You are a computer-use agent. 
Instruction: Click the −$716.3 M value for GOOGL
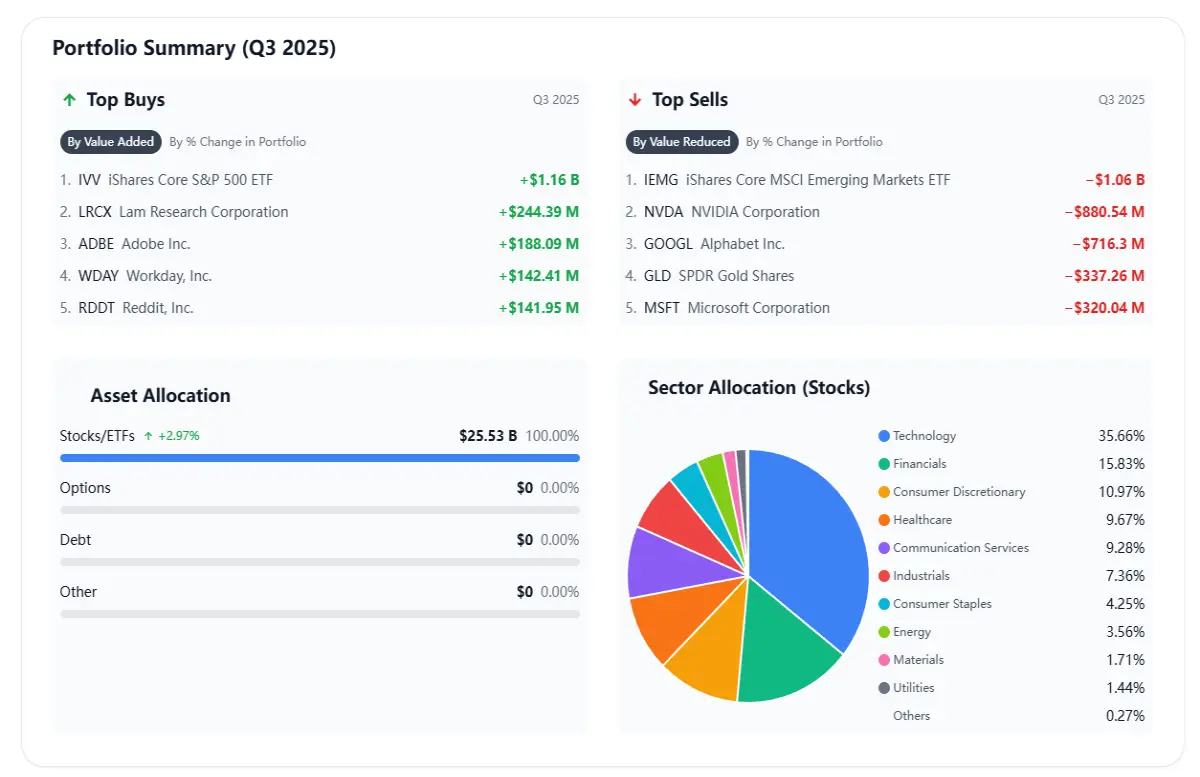click(x=1109, y=244)
